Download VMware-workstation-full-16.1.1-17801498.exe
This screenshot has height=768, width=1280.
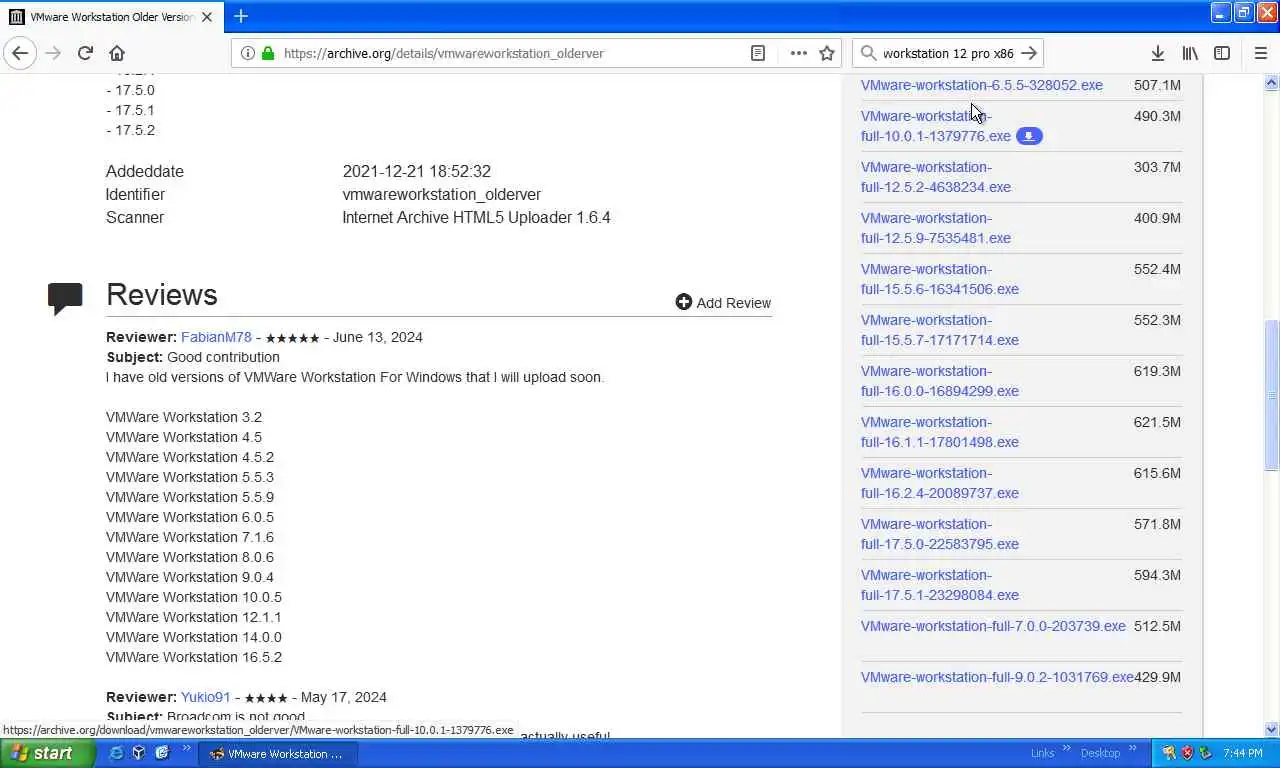940,432
